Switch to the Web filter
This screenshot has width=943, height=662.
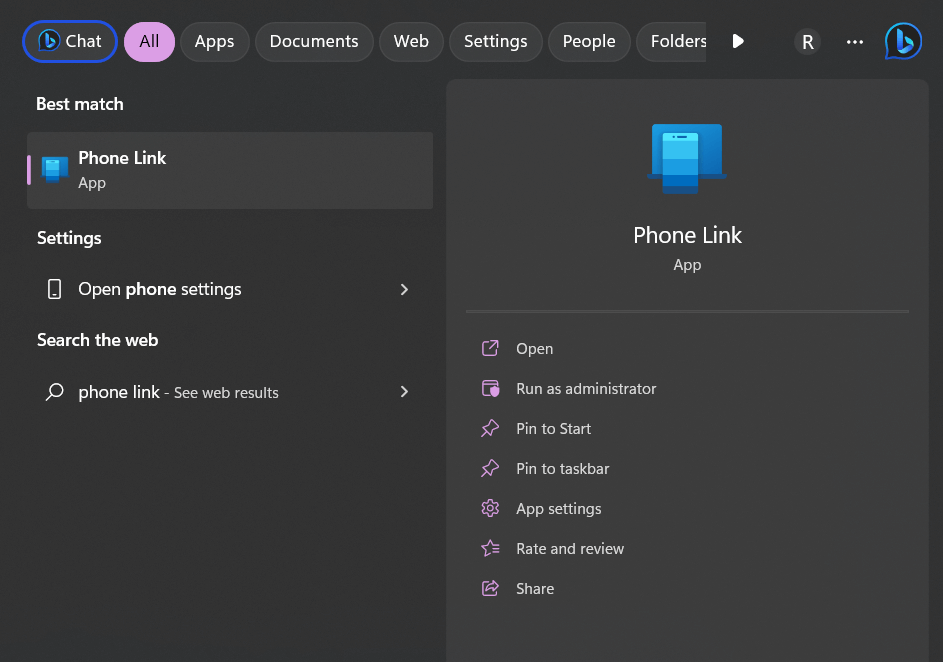point(411,41)
